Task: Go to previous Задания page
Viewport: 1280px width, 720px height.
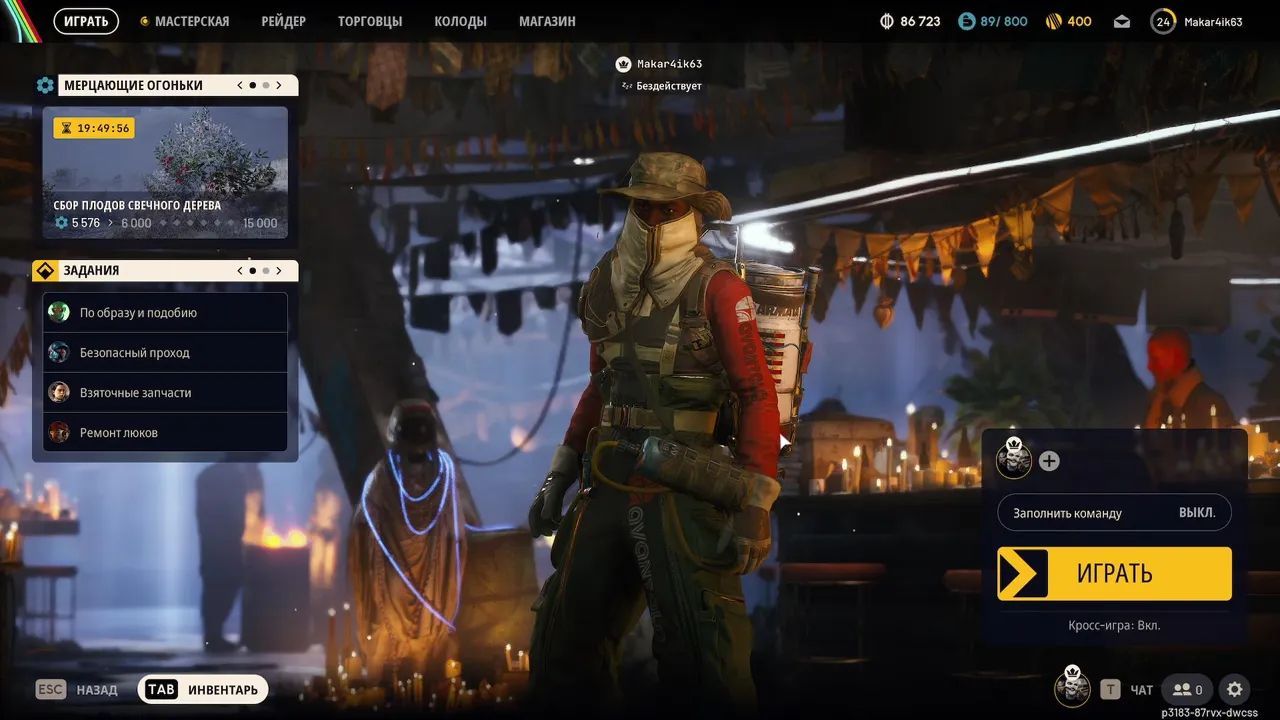Action: click(x=240, y=270)
